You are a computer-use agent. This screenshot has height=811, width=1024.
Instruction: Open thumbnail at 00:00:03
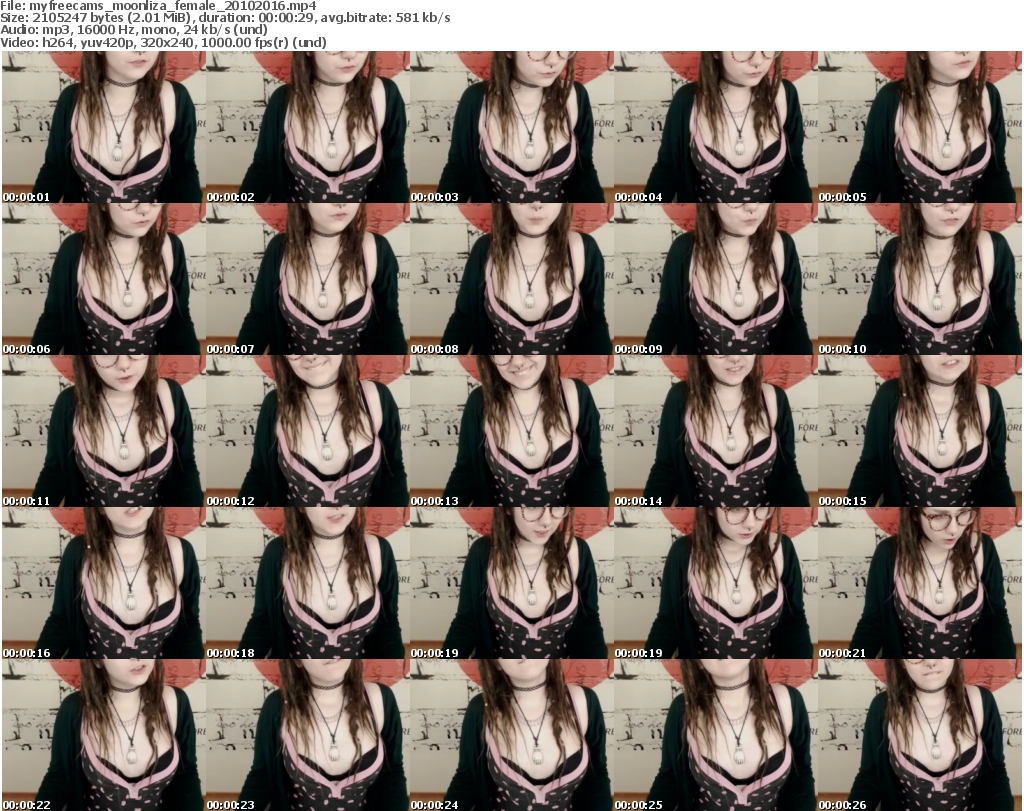[511, 127]
